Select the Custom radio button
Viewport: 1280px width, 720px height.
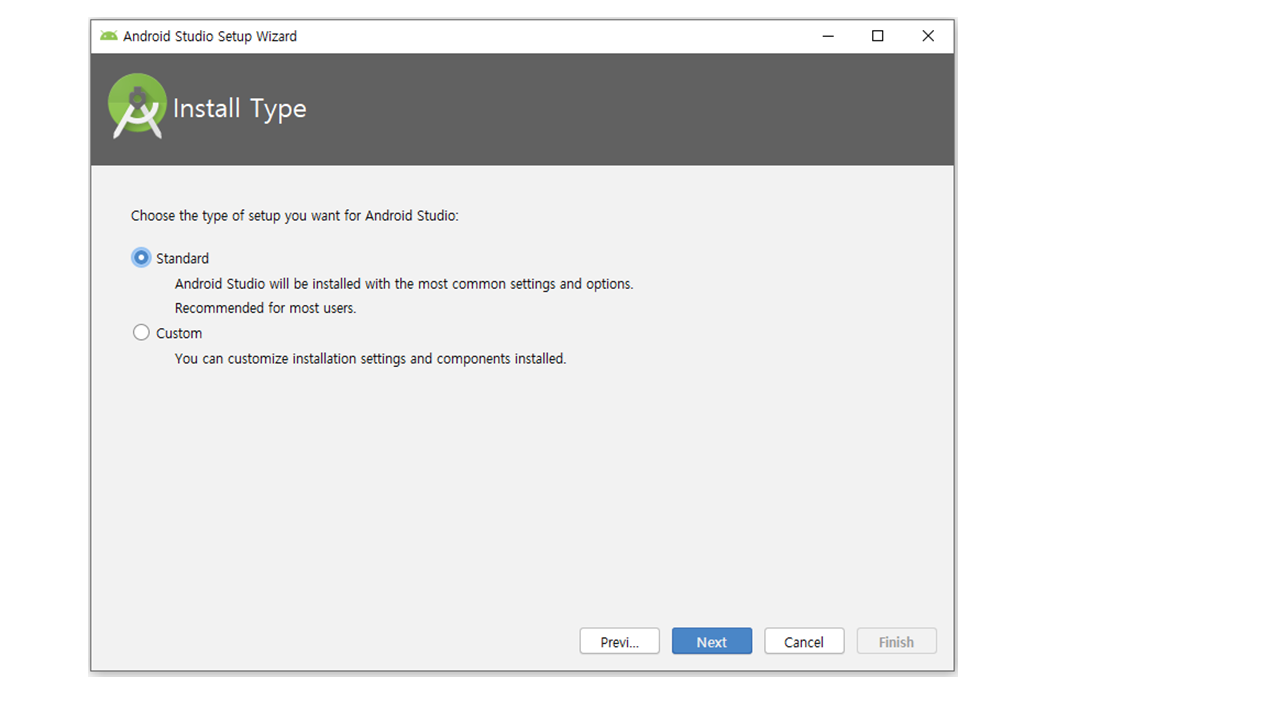click(x=141, y=333)
